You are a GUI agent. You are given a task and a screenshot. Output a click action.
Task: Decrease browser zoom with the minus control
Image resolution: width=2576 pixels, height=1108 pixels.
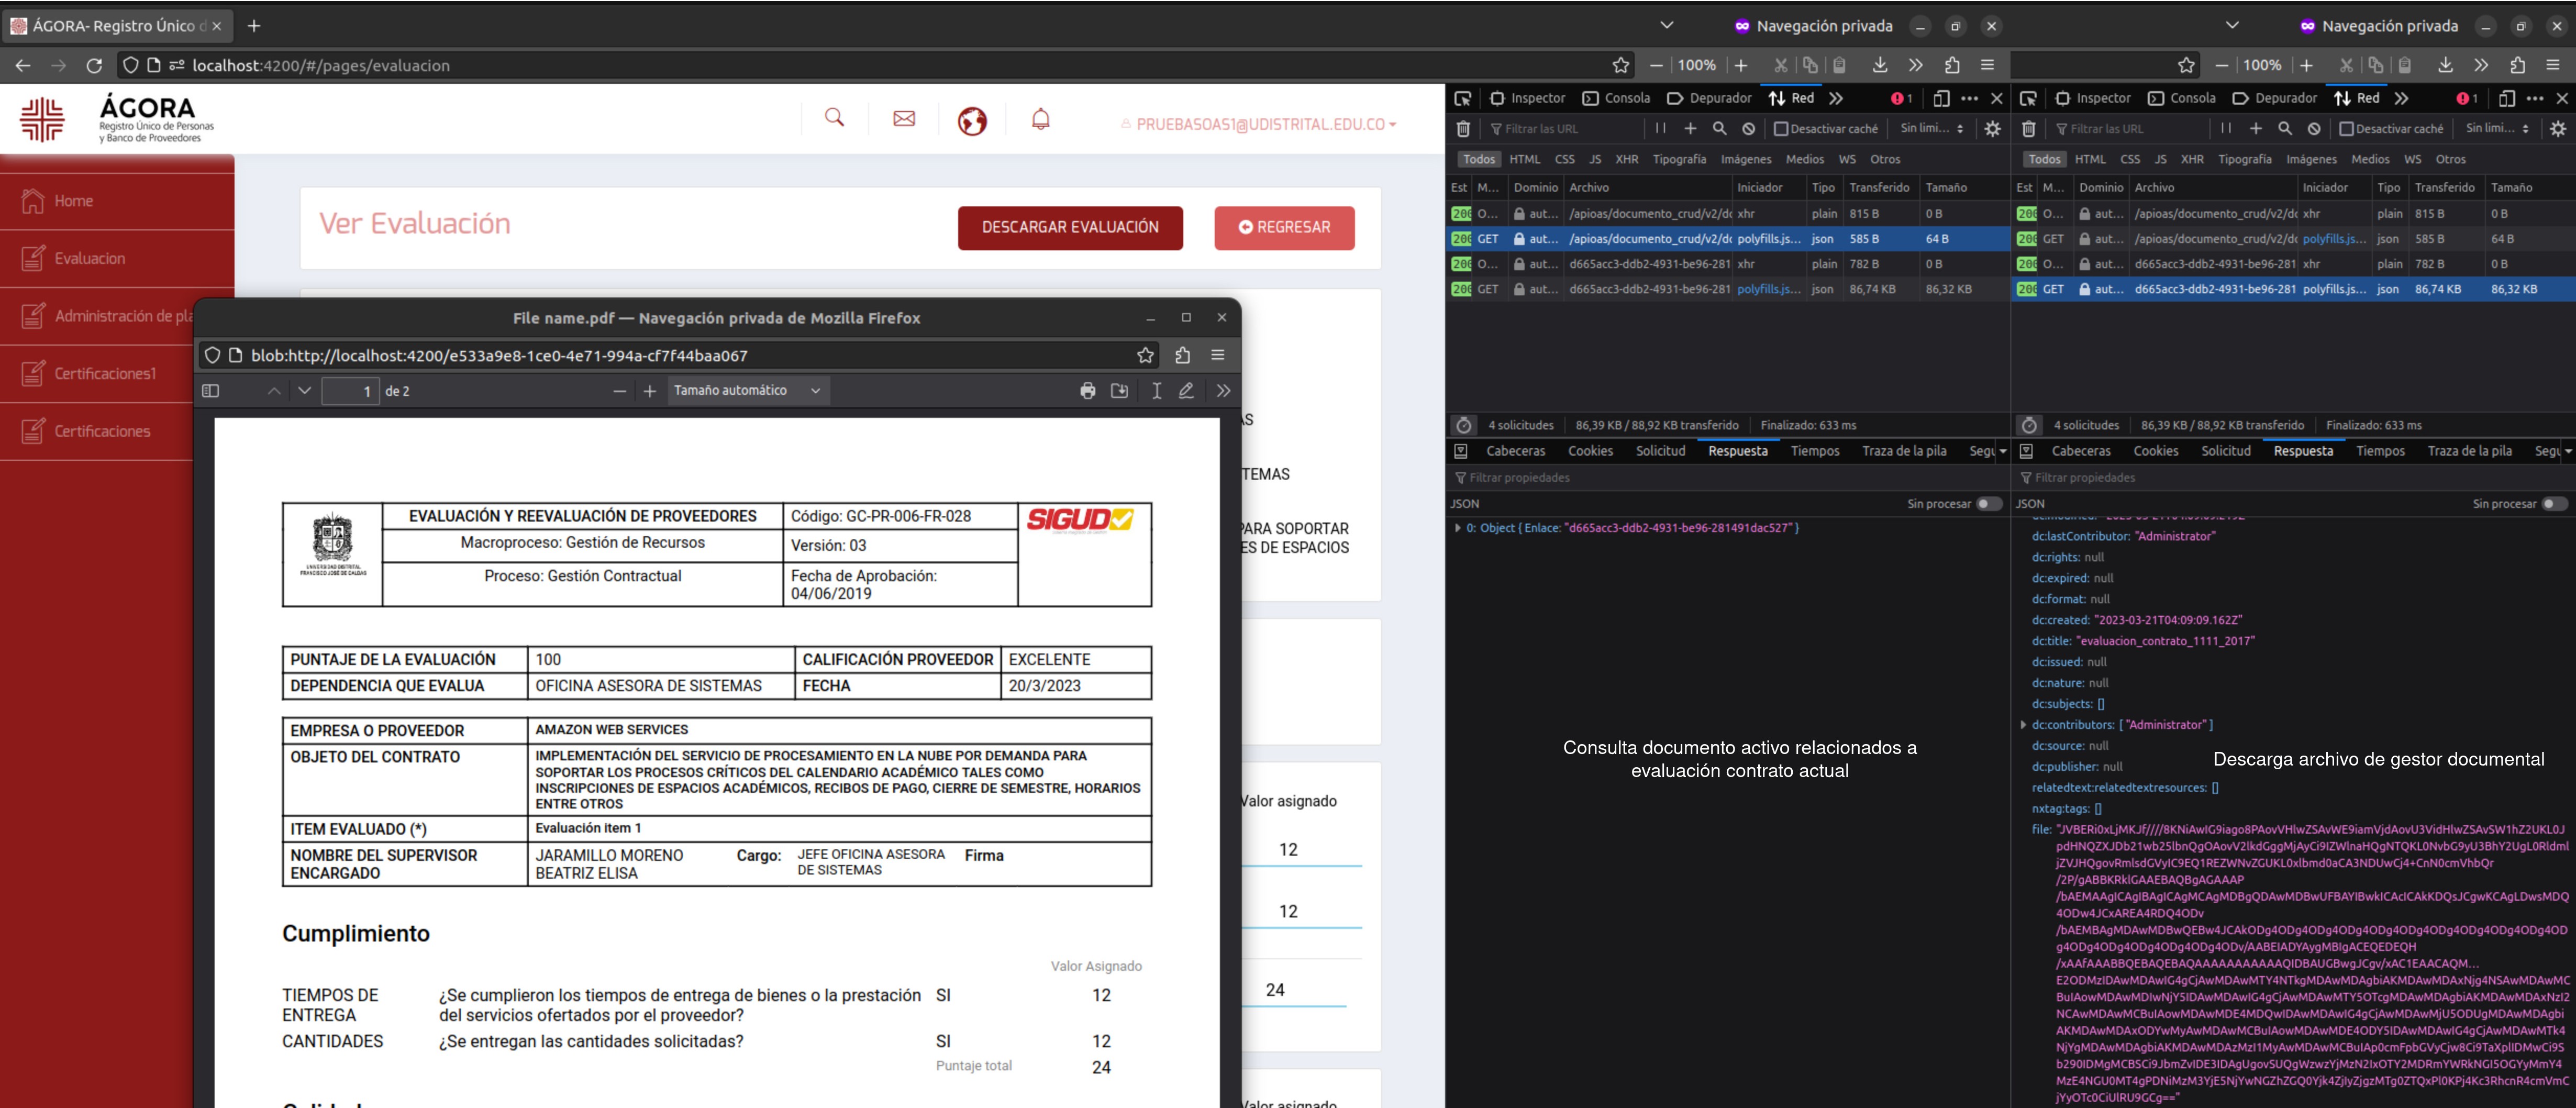pyautogui.click(x=1657, y=65)
